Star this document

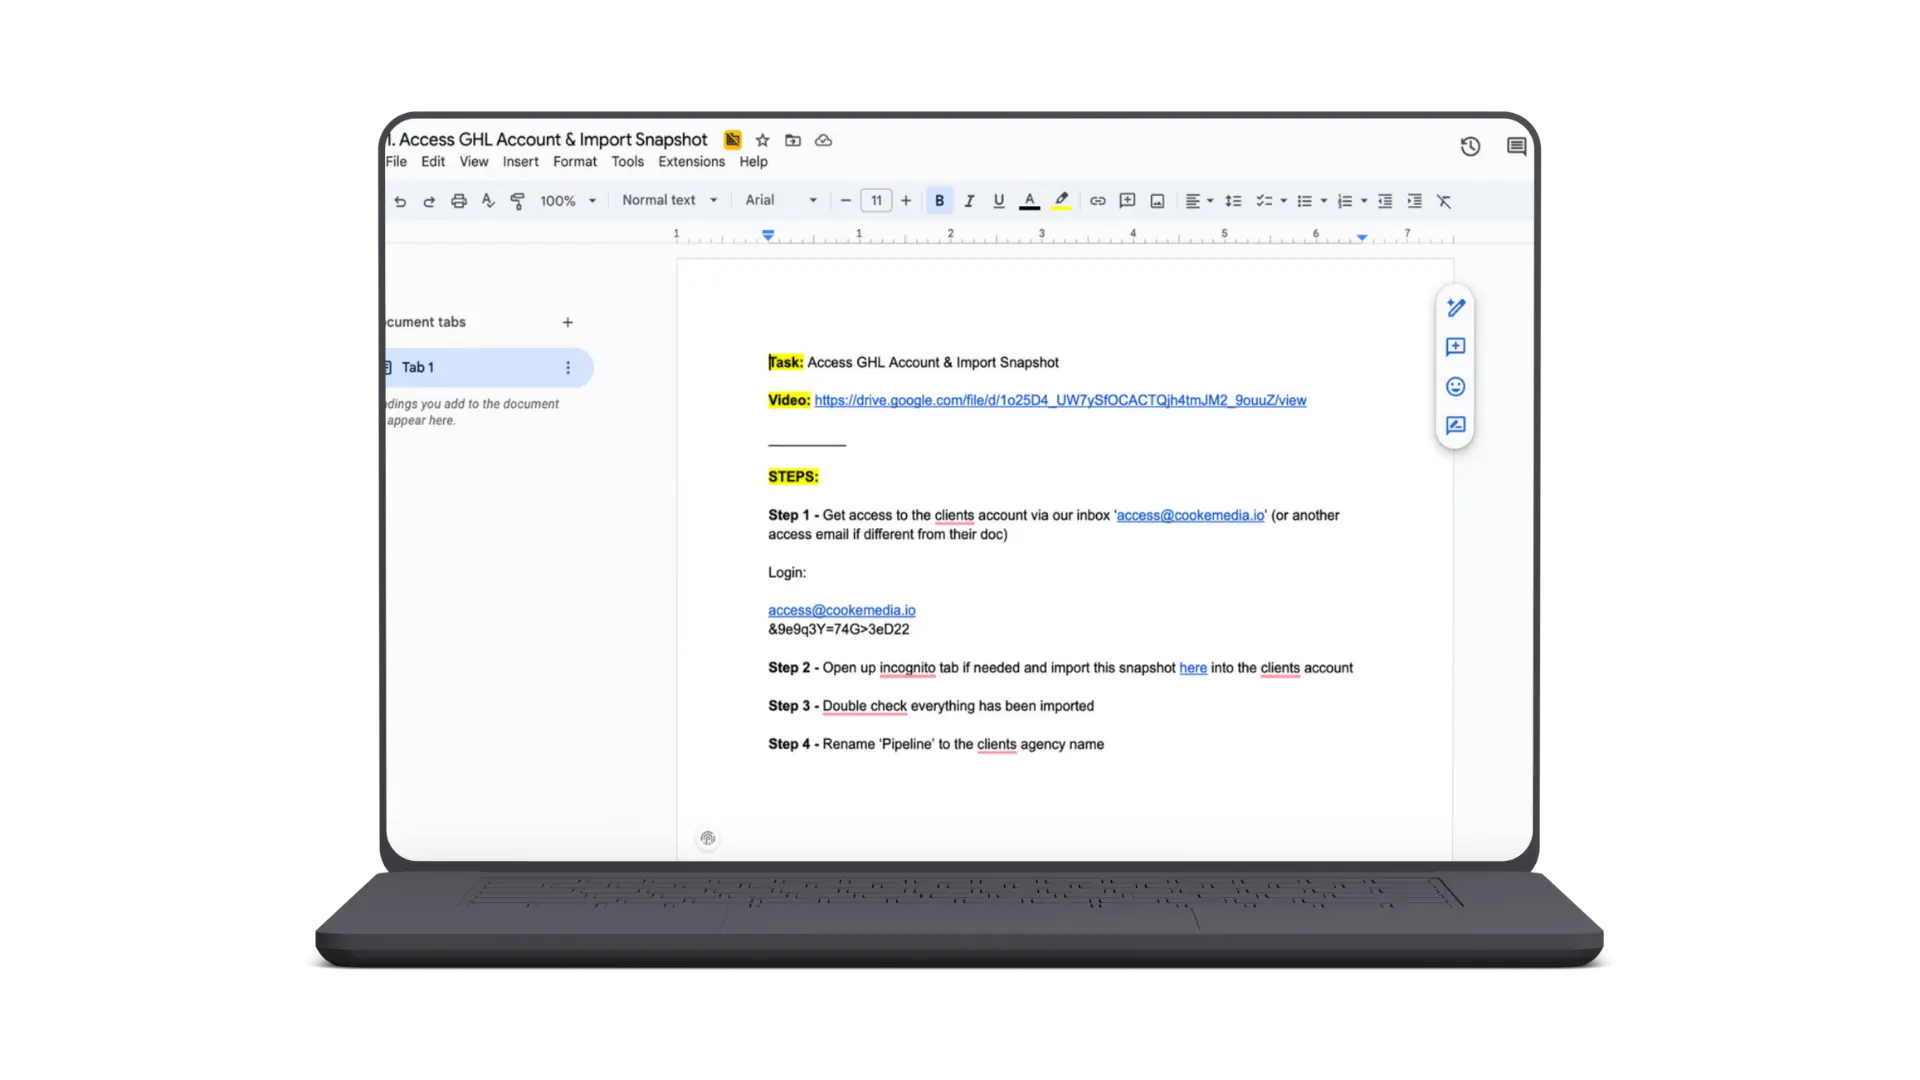click(762, 140)
